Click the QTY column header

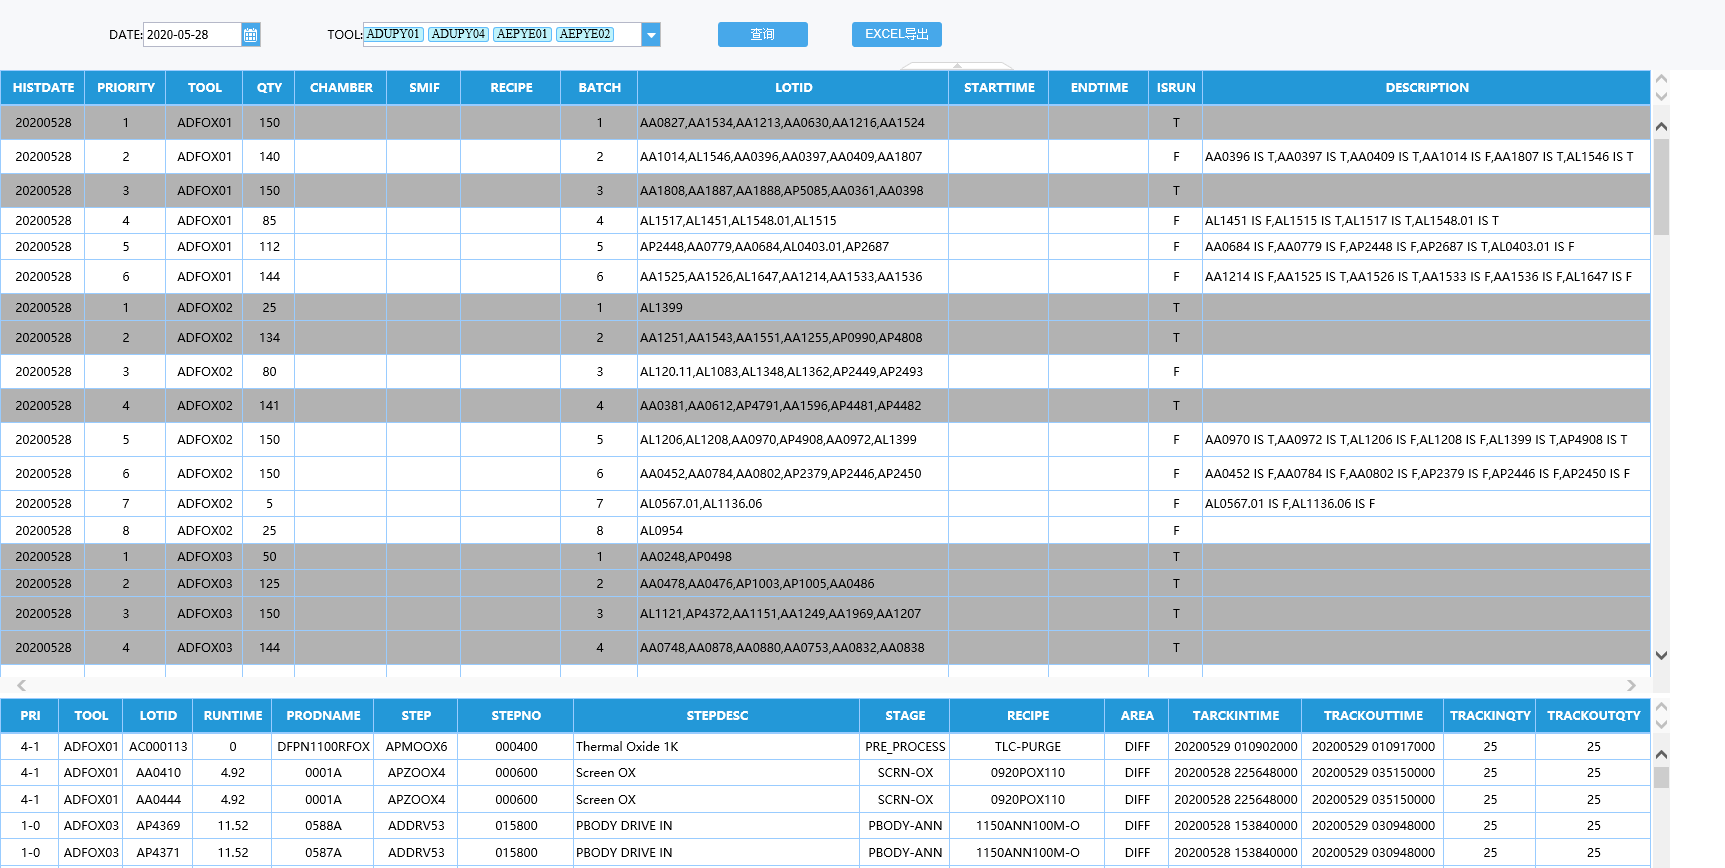[x=269, y=88]
